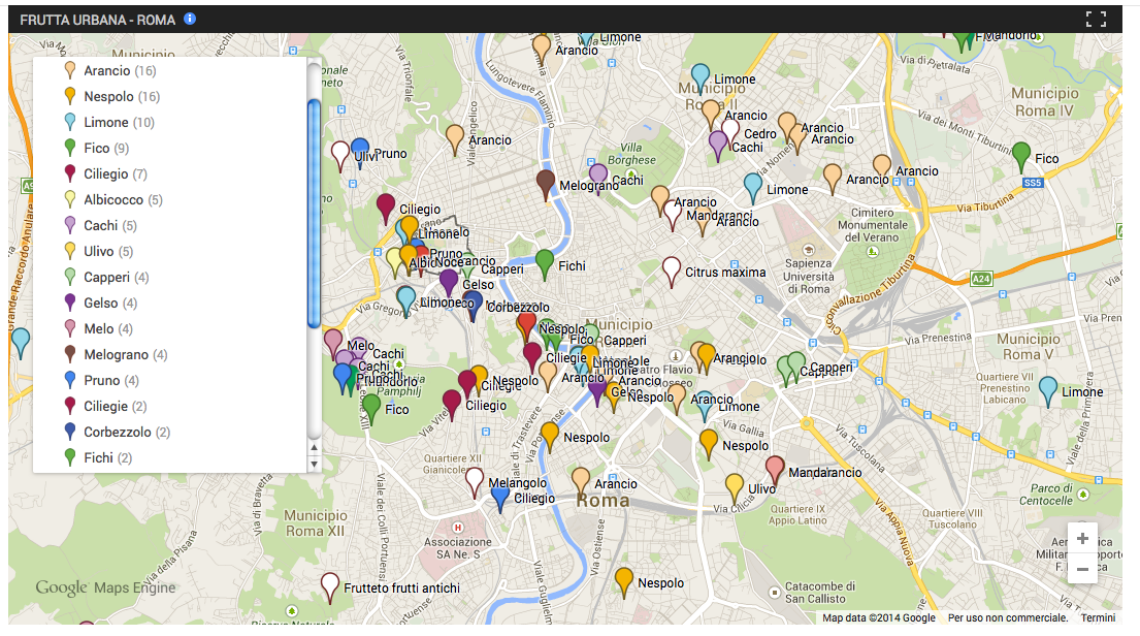Select Nespolo legend entry

108,97
